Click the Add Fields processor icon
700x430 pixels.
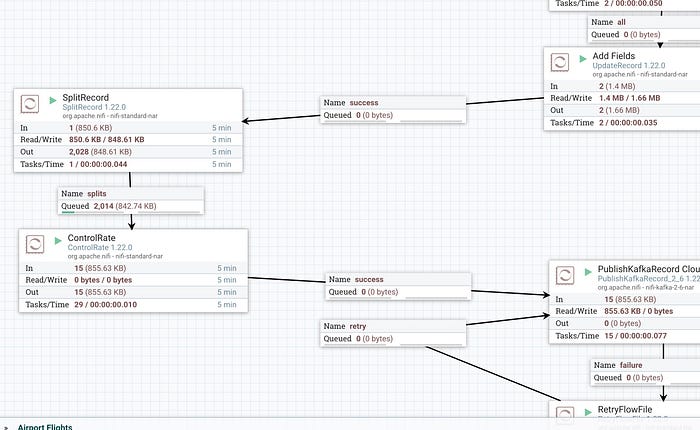pos(560,62)
